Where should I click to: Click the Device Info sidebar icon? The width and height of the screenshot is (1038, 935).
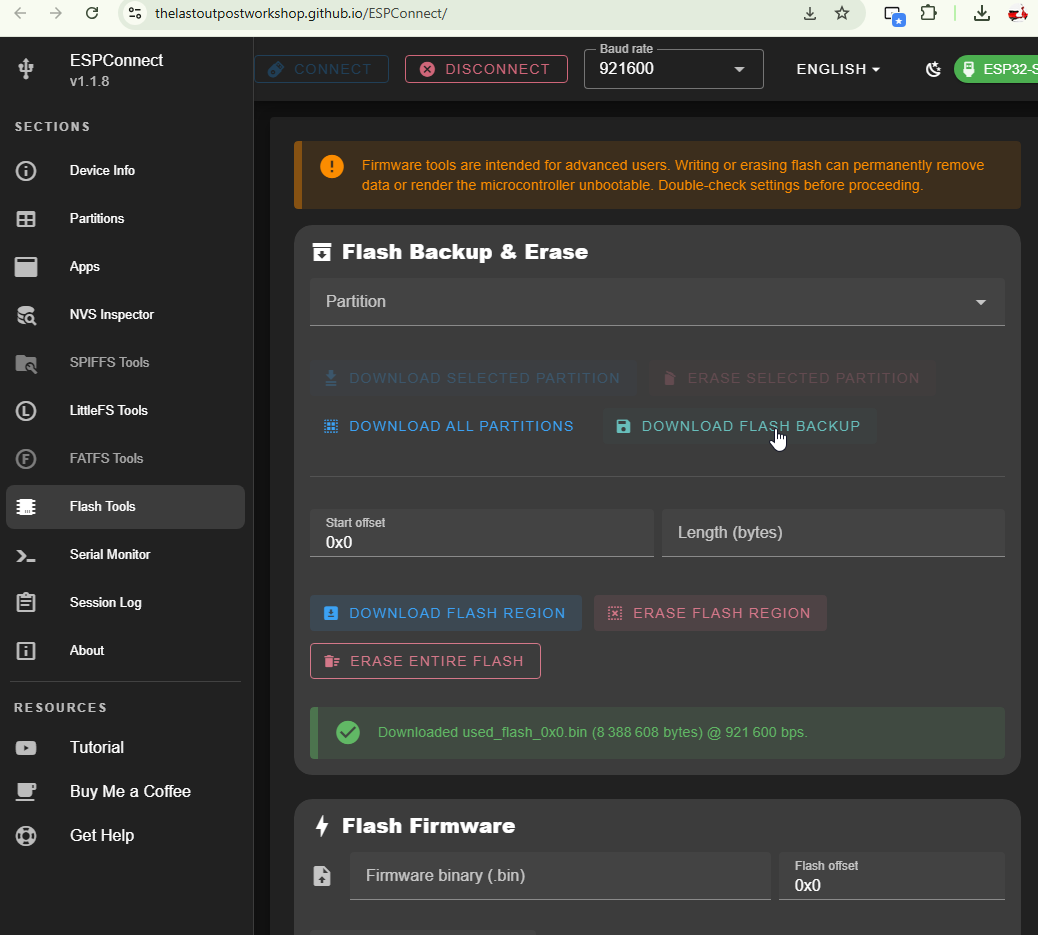[26, 171]
